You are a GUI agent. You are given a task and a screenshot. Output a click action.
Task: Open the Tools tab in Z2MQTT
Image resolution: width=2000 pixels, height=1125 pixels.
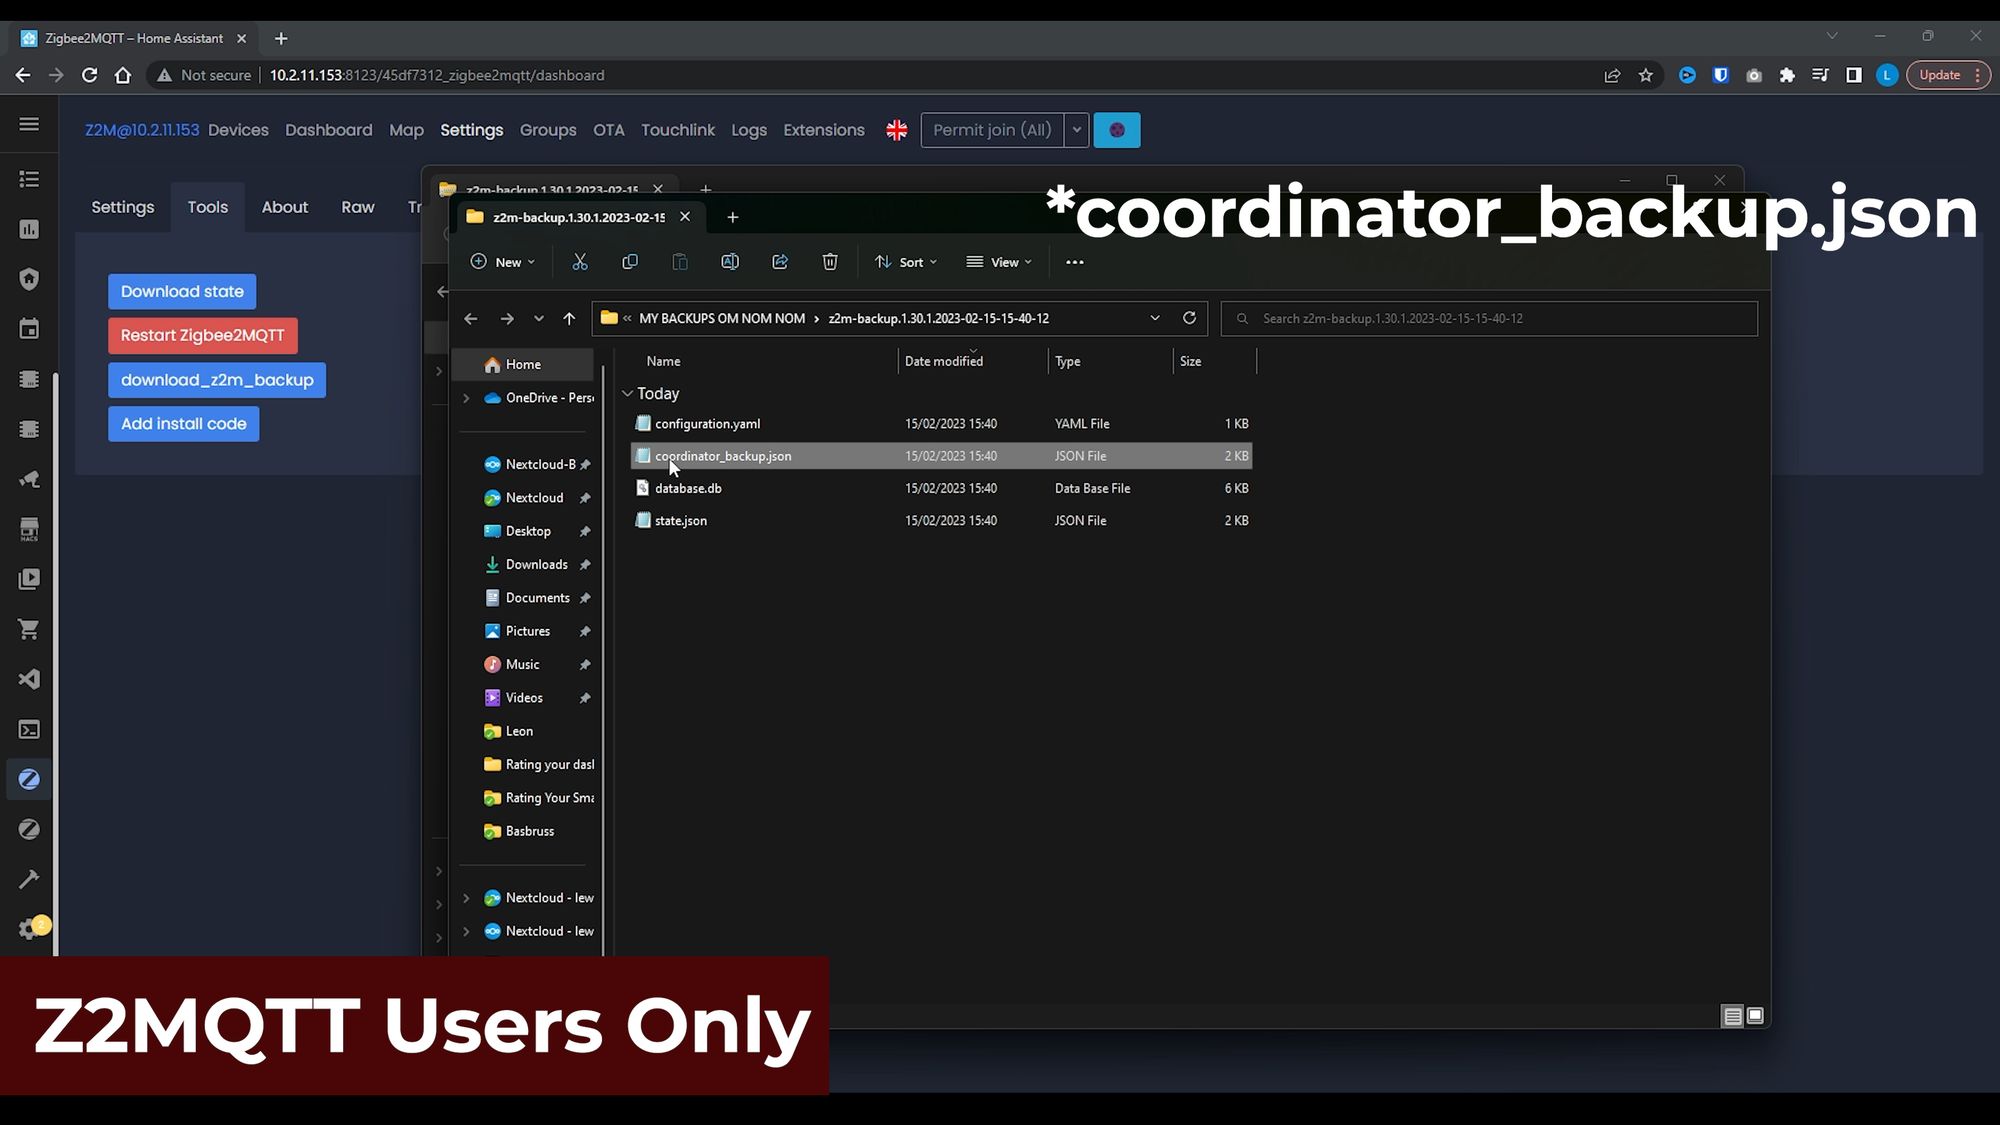pos(207,206)
